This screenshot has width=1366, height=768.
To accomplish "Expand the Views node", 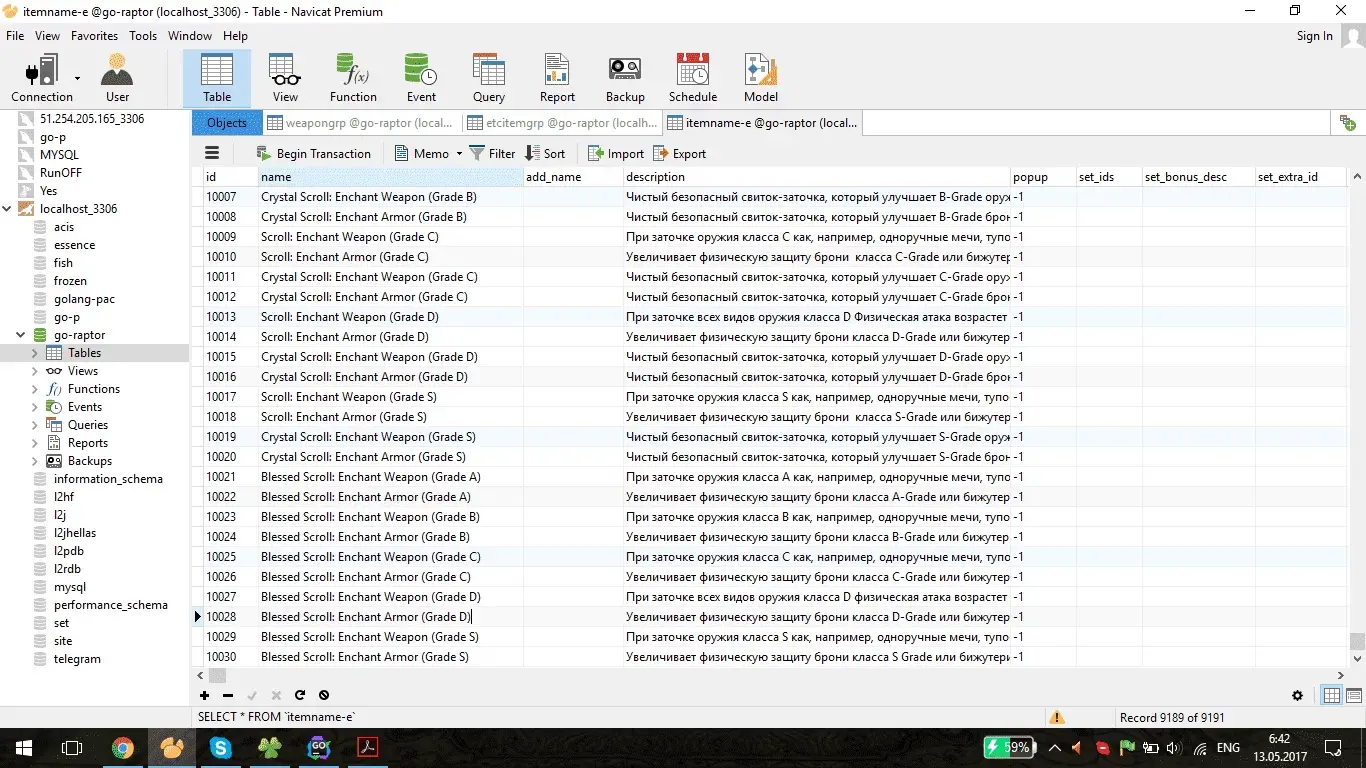I will (35, 371).
